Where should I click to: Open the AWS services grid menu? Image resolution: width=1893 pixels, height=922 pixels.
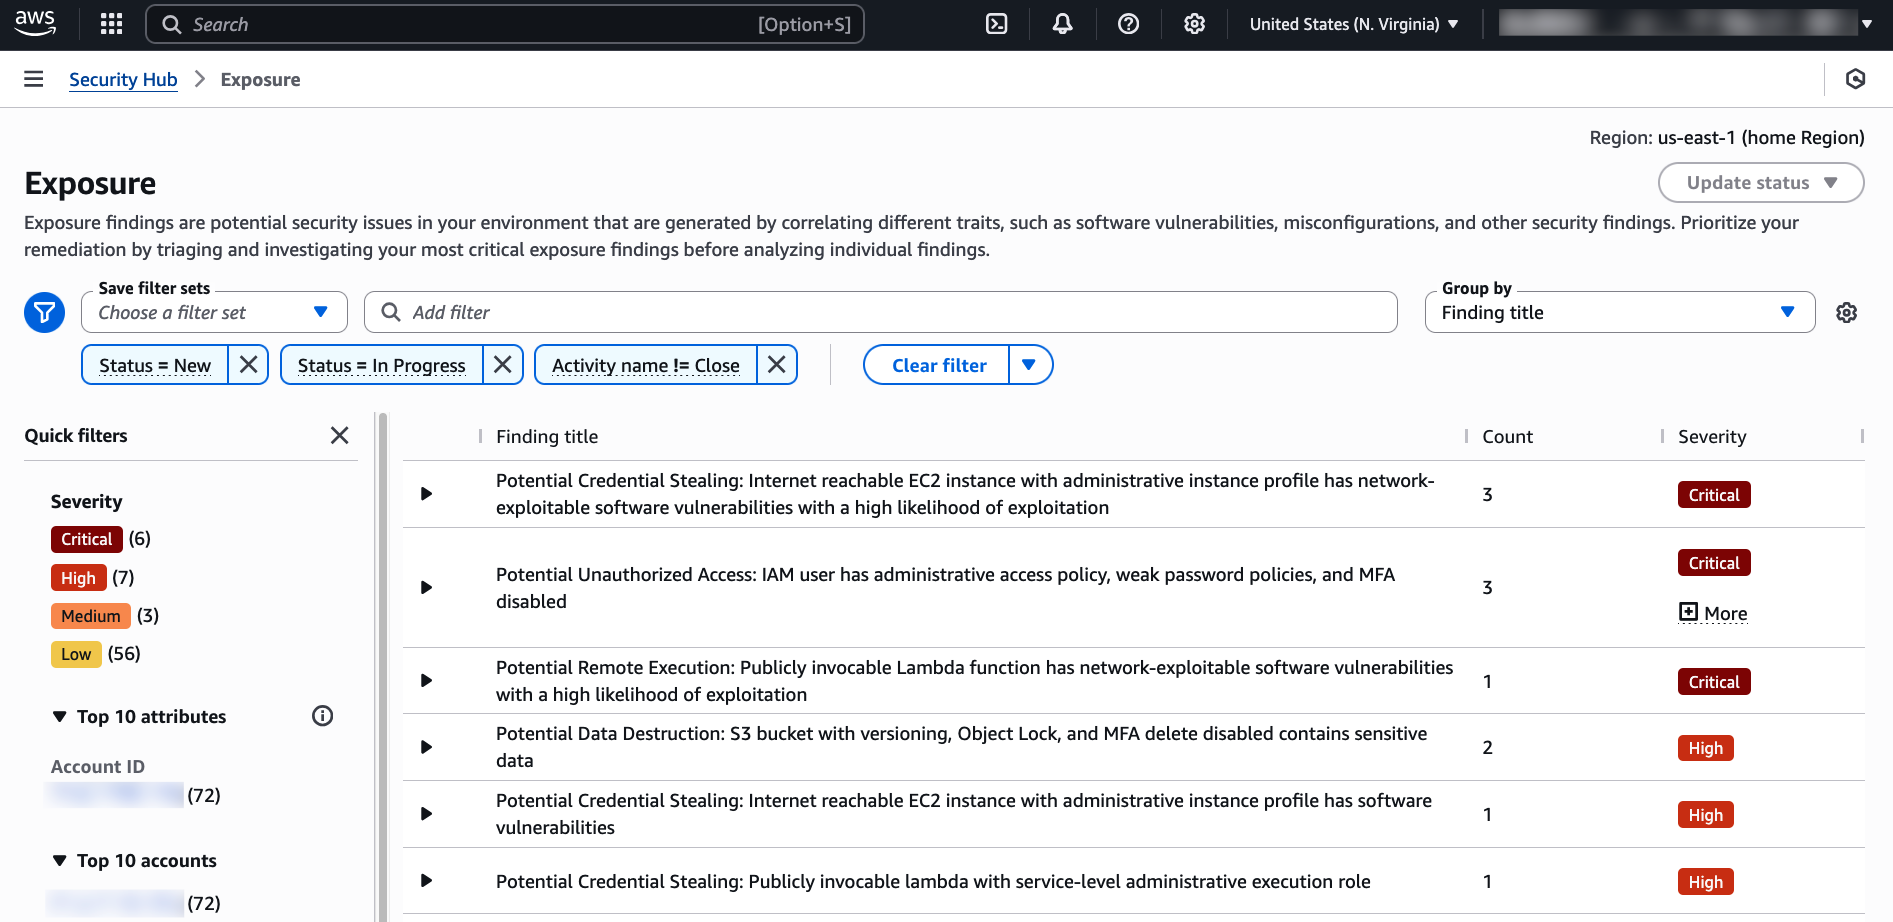pos(111,24)
